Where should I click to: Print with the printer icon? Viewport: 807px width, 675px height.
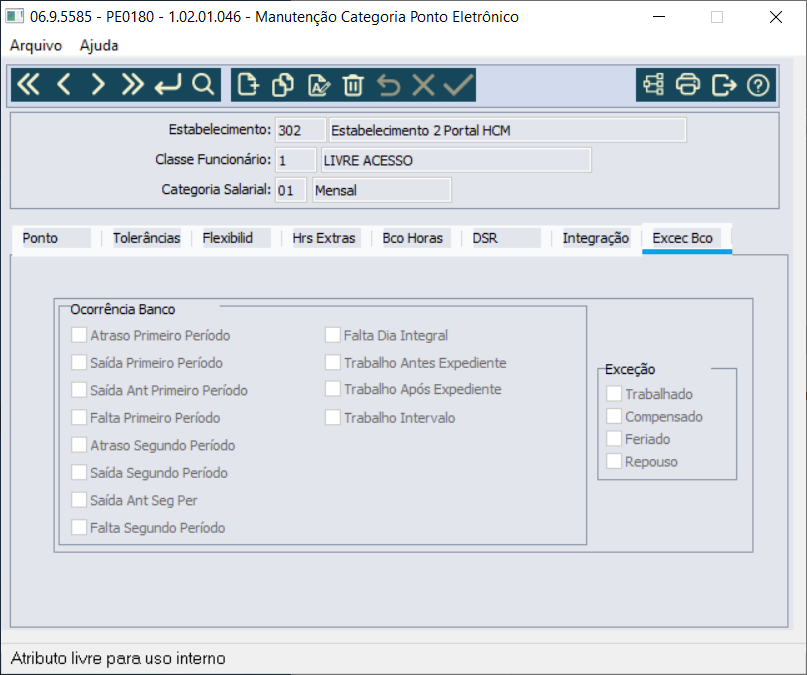tap(688, 84)
